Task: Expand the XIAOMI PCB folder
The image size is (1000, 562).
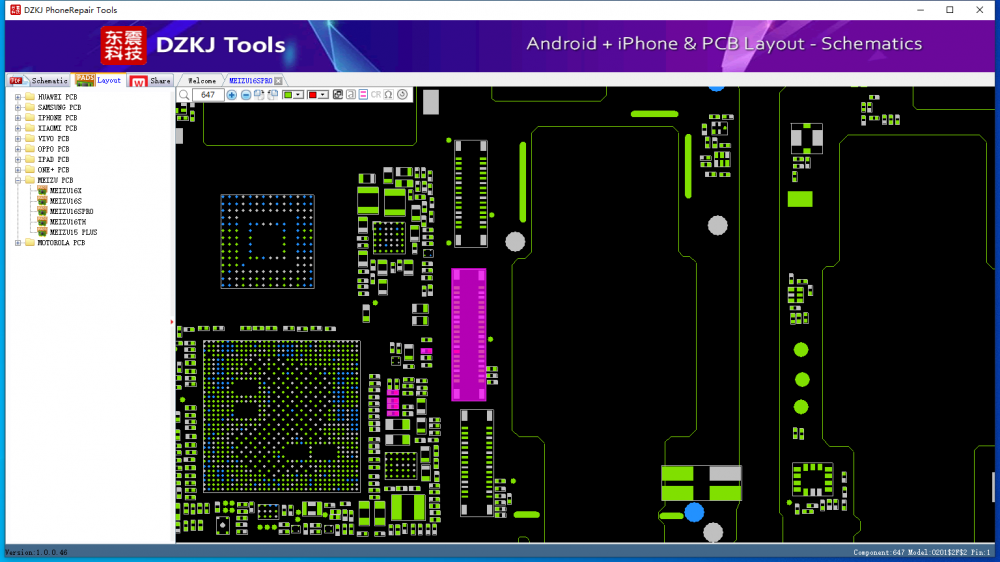Action: (x=18, y=128)
